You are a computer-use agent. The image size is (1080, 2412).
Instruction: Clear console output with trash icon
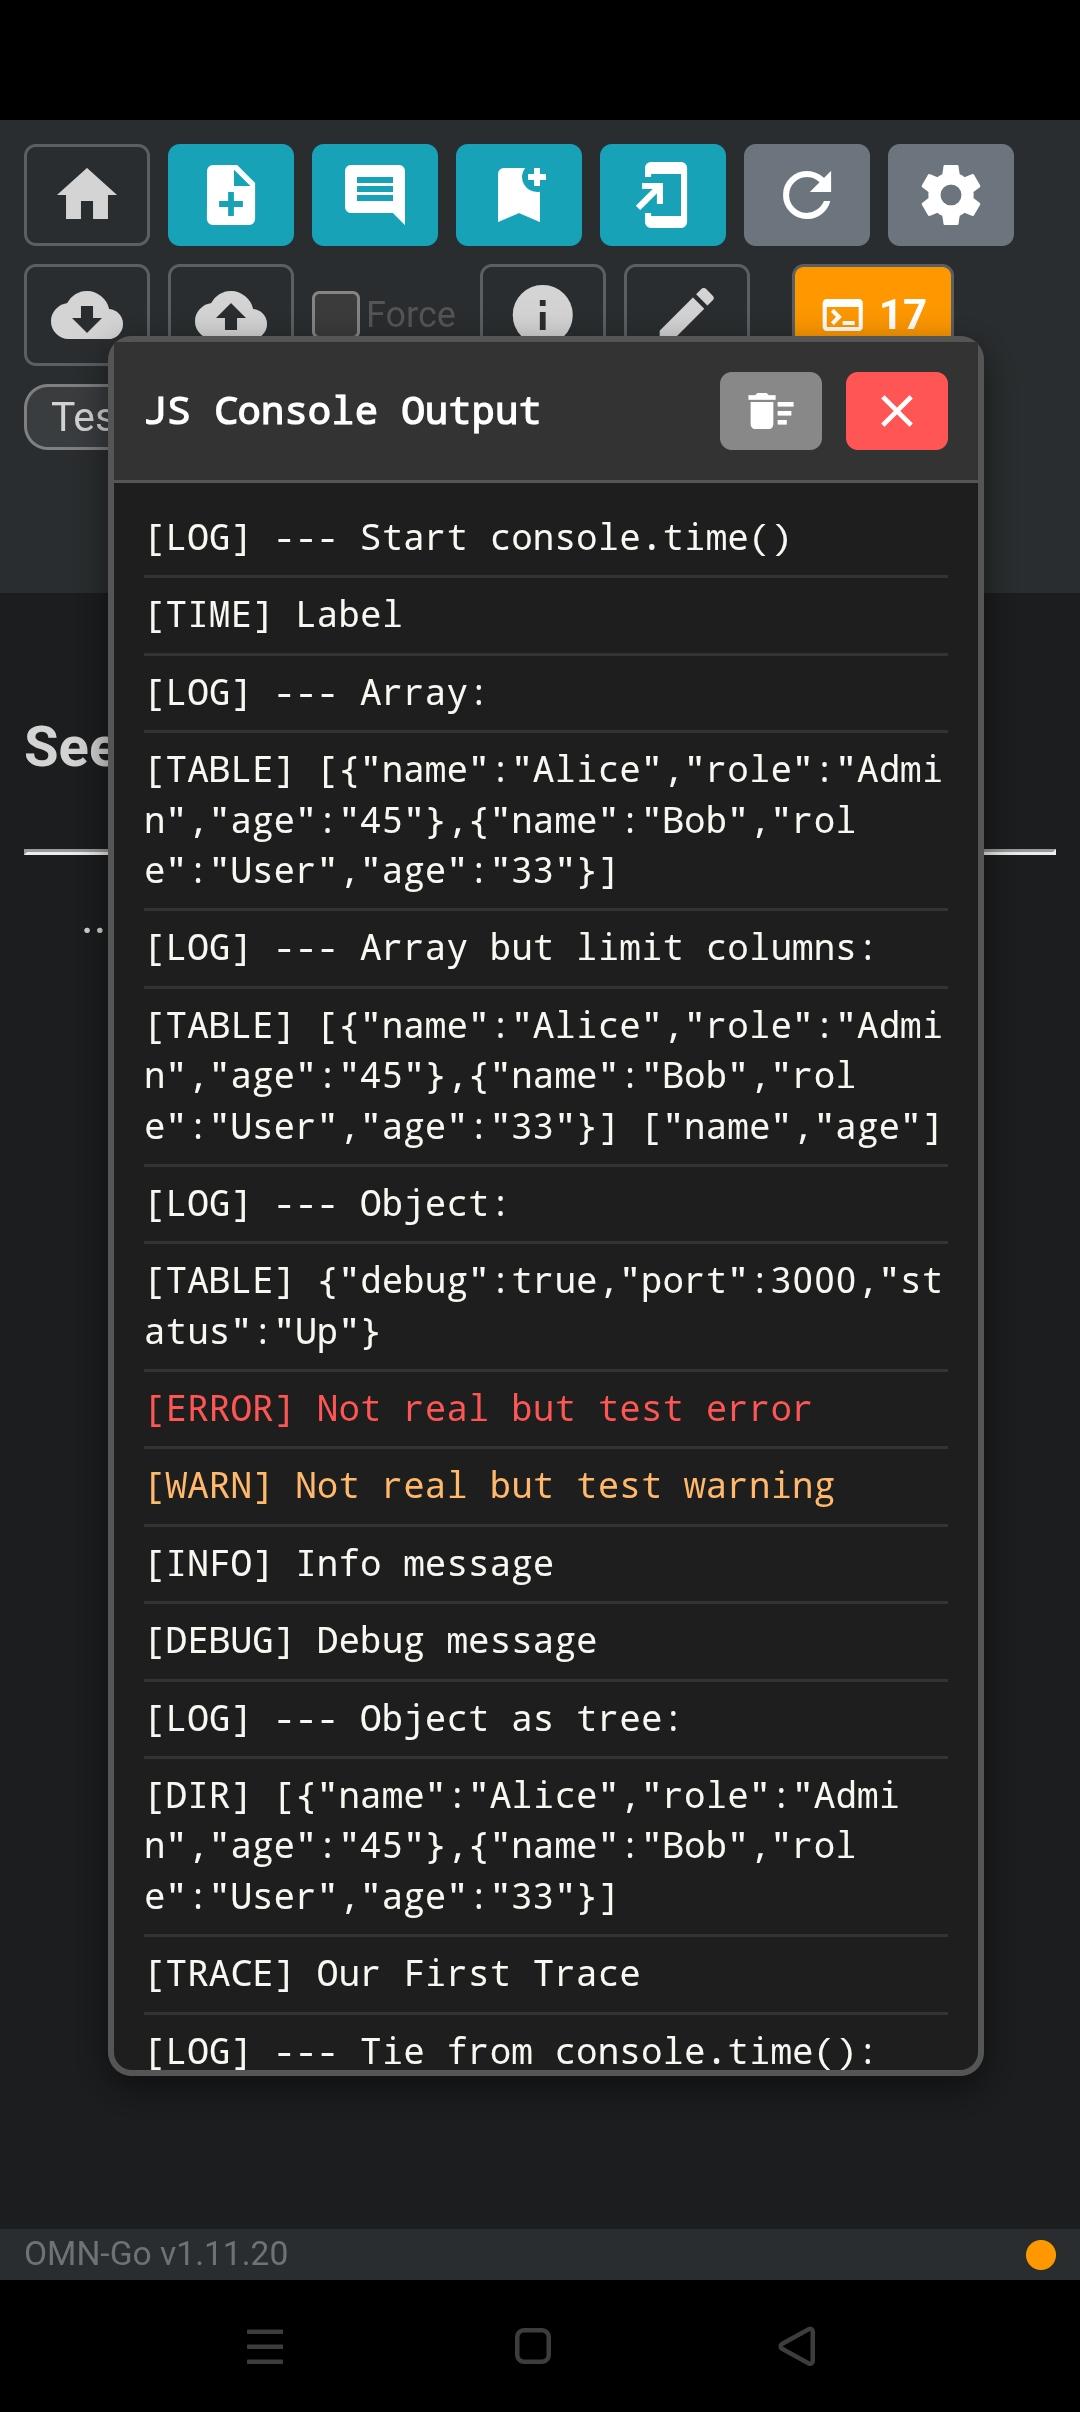(x=771, y=411)
